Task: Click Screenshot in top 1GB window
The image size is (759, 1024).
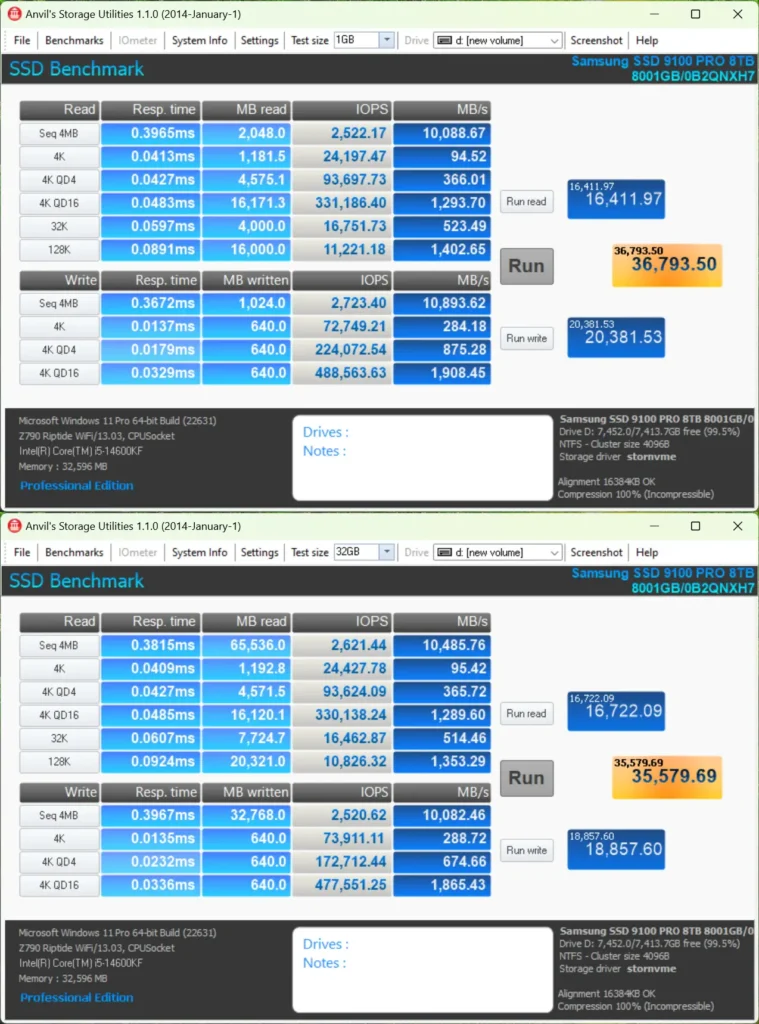Action: tap(596, 40)
